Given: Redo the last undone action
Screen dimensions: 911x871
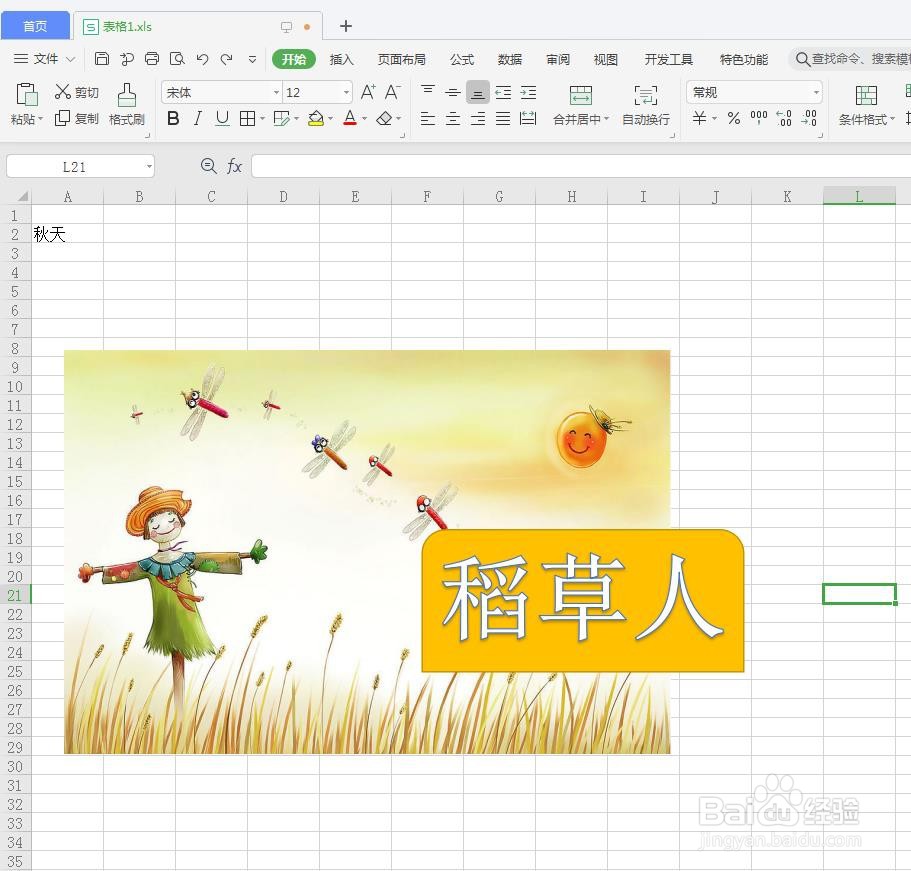Looking at the screenshot, I should (x=227, y=59).
